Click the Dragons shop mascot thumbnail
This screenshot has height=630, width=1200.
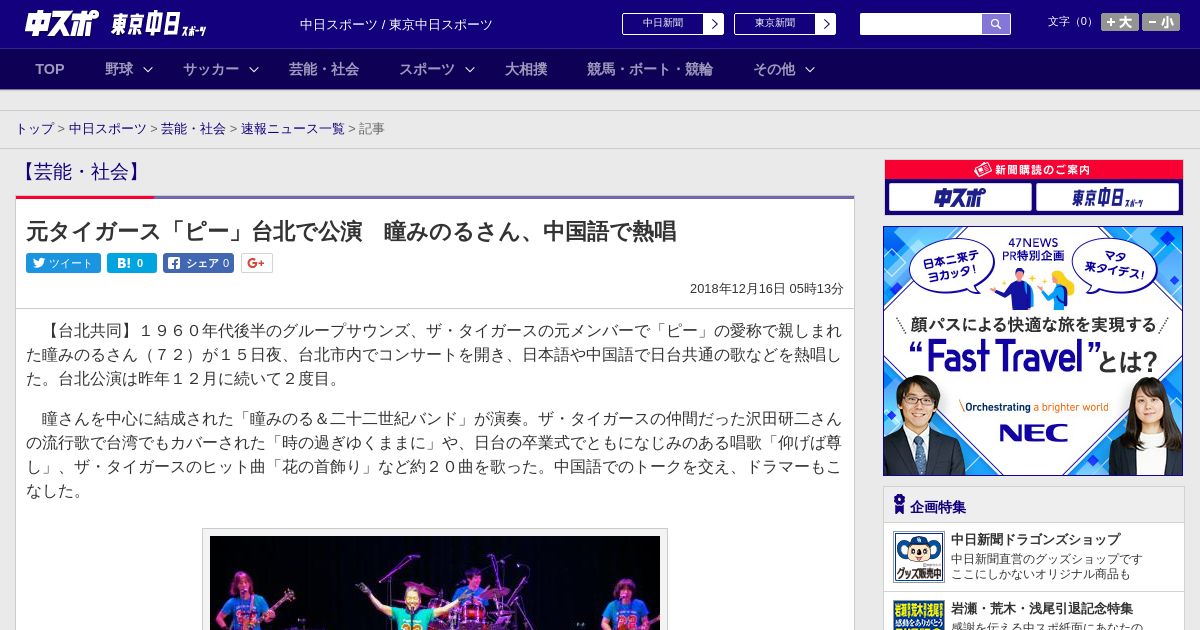click(918, 557)
